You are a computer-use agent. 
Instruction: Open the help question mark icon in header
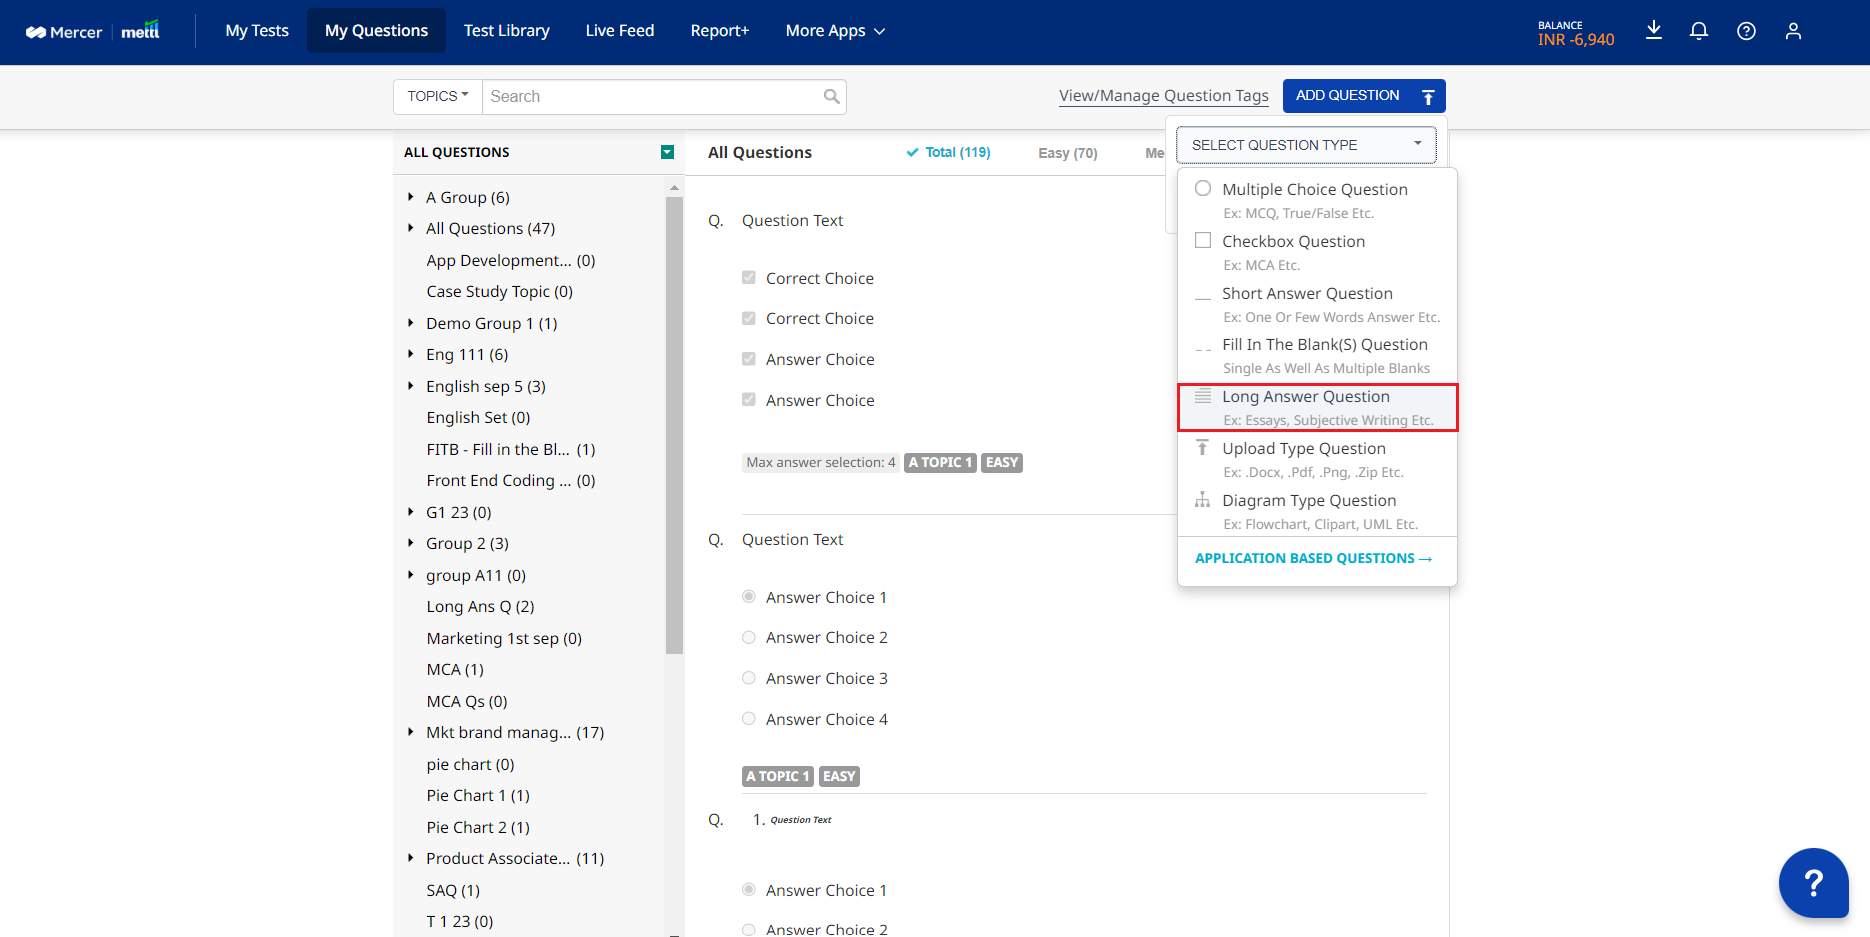coord(1746,31)
